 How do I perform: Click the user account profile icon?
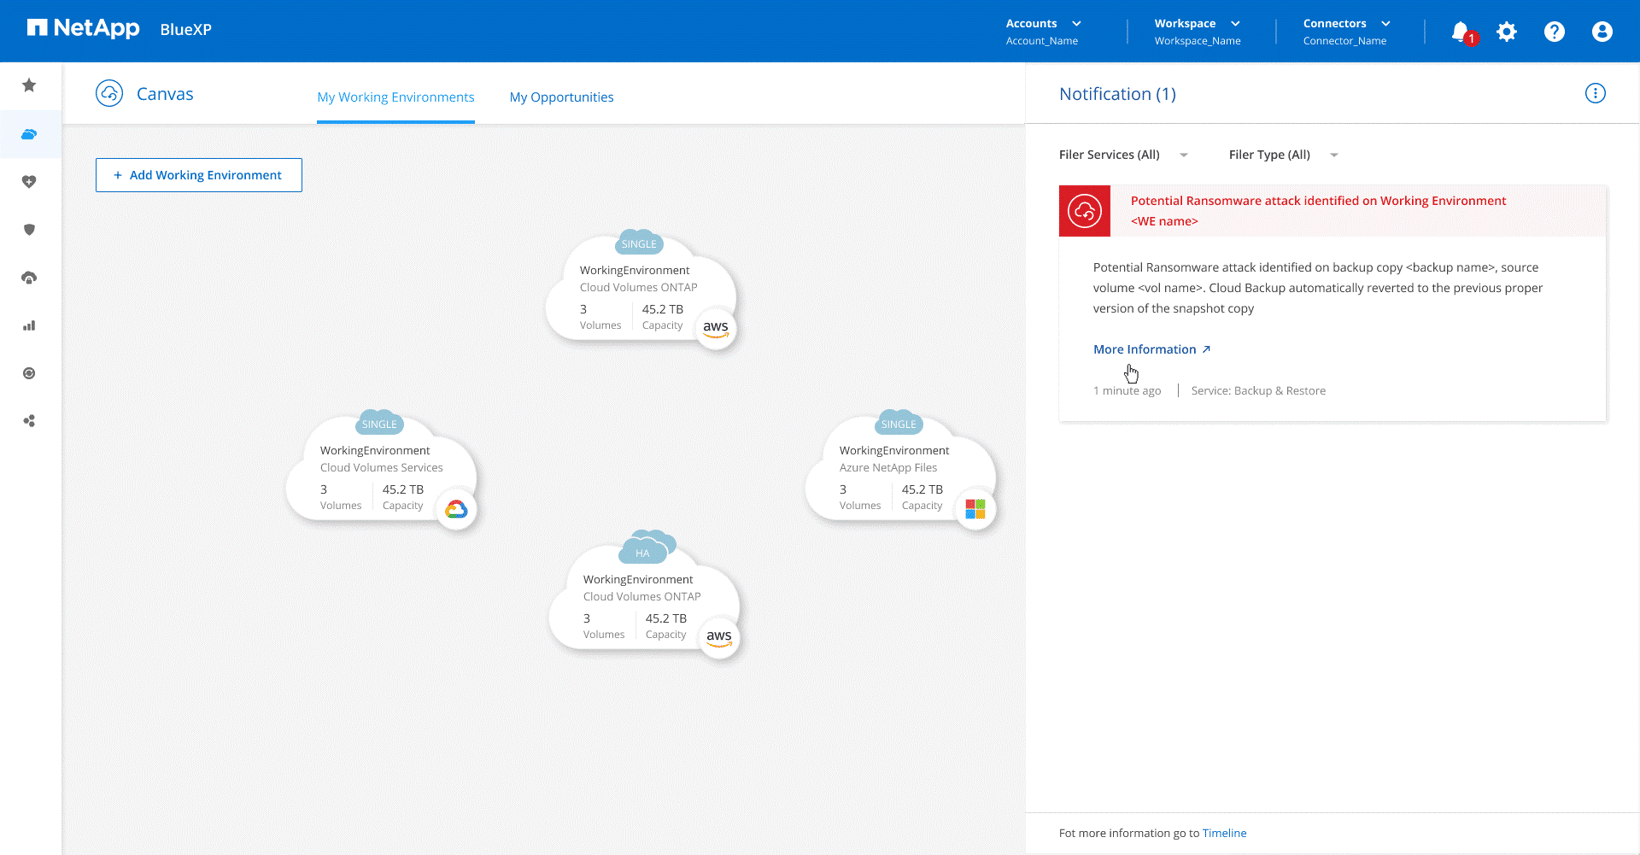pyautogui.click(x=1602, y=31)
